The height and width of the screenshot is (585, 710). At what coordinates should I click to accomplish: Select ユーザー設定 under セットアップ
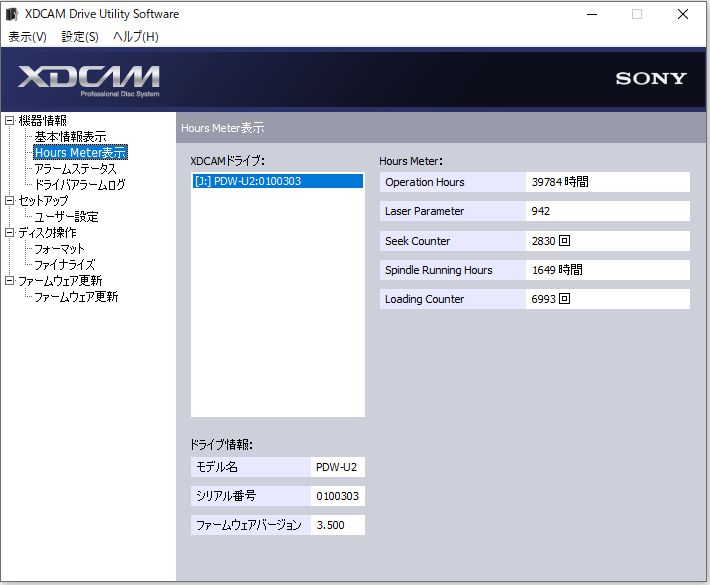66,217
